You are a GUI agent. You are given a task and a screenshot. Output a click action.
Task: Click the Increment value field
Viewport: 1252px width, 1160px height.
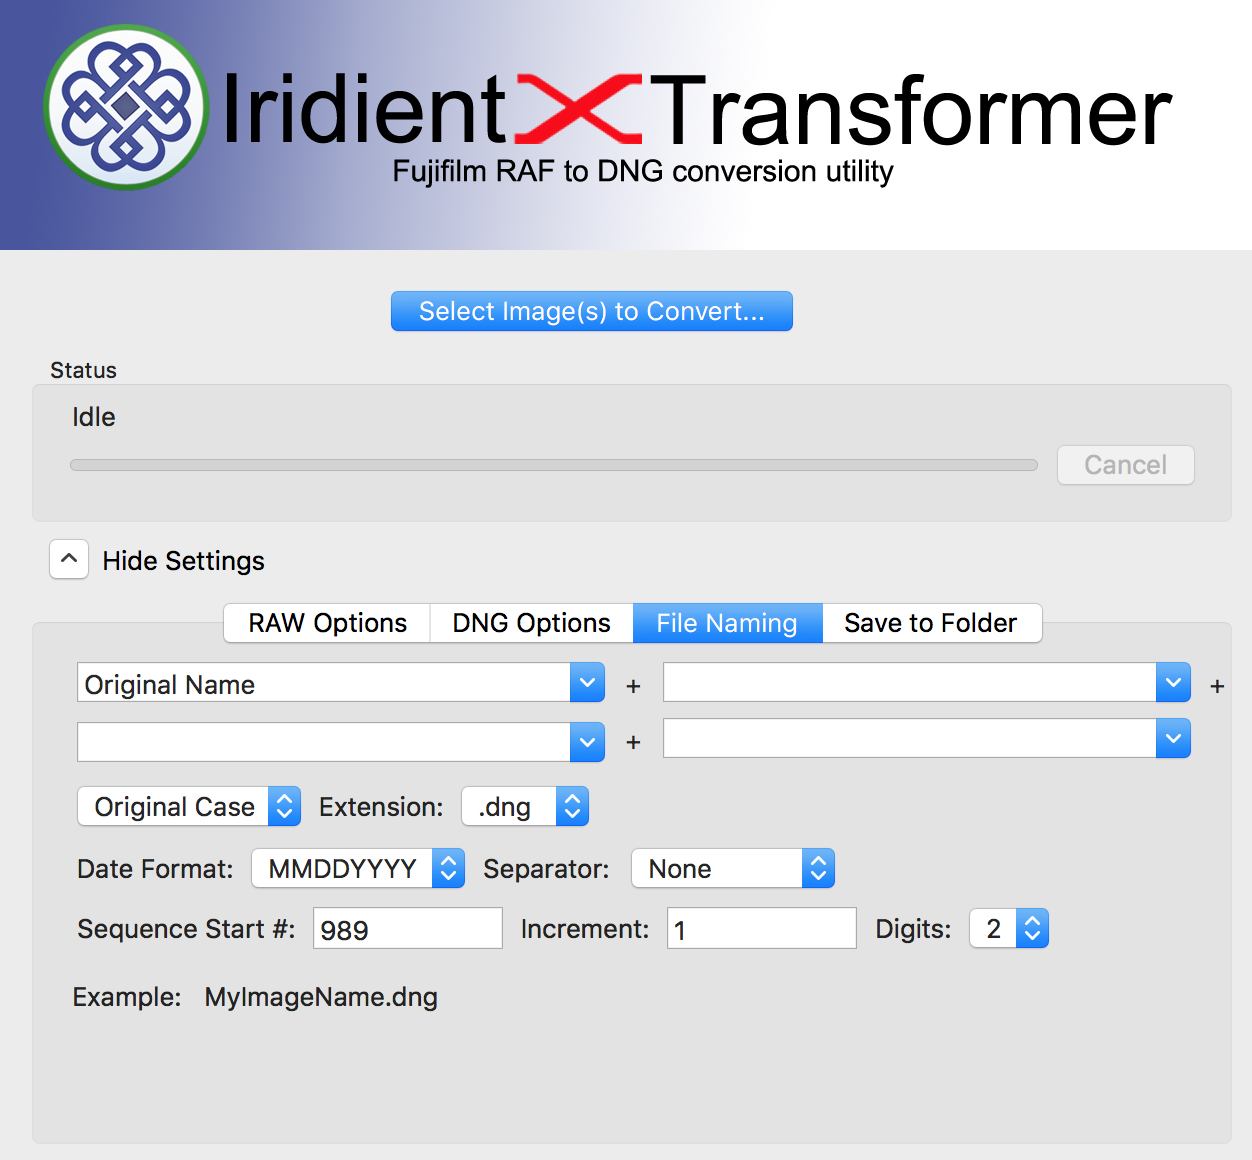click(x=762, y=928)
